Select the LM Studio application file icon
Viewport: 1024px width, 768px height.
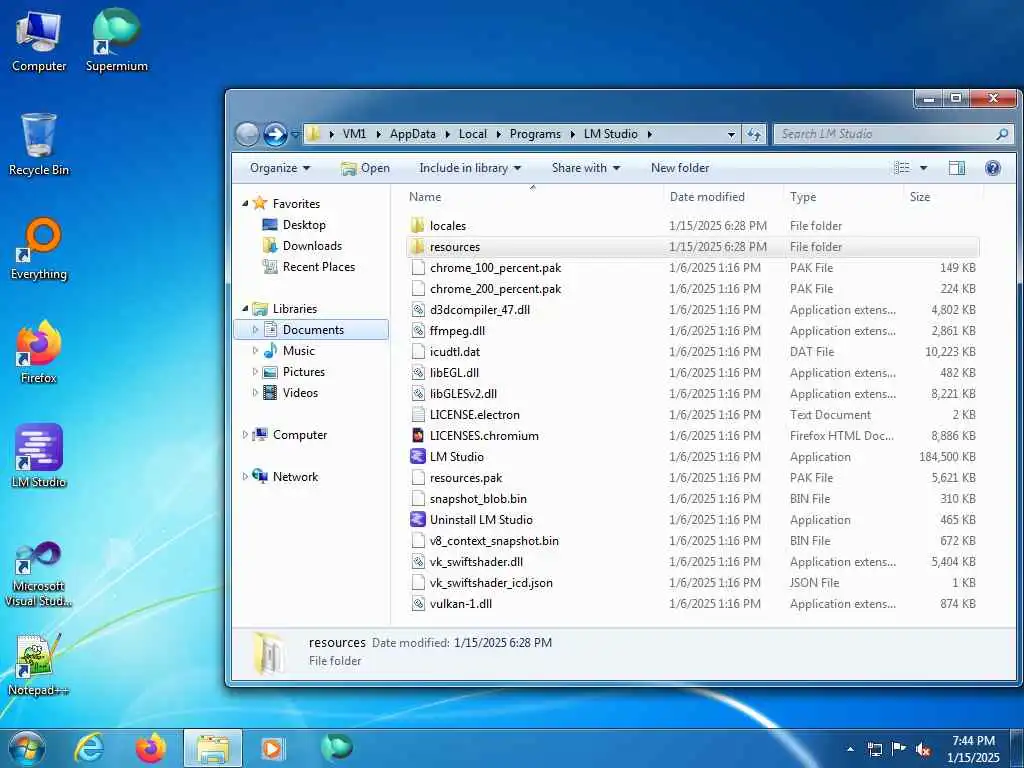(418, 456)
